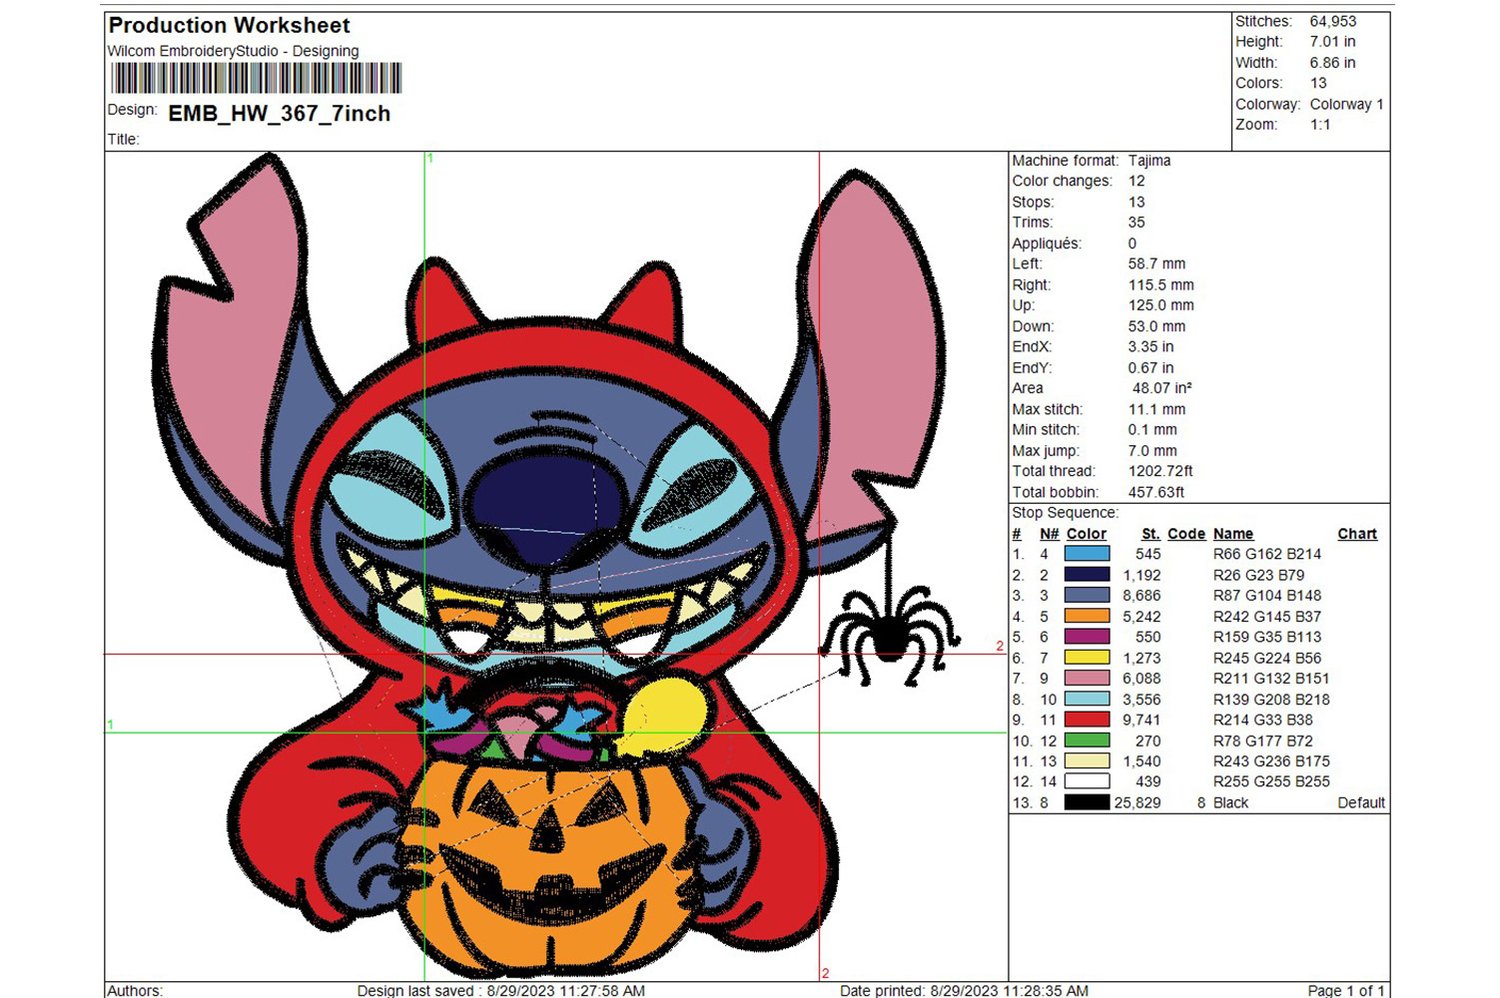Click the Up value "125.0 mm"
The width and height of the screenshot is (1500, 998).
point(1161,305)
